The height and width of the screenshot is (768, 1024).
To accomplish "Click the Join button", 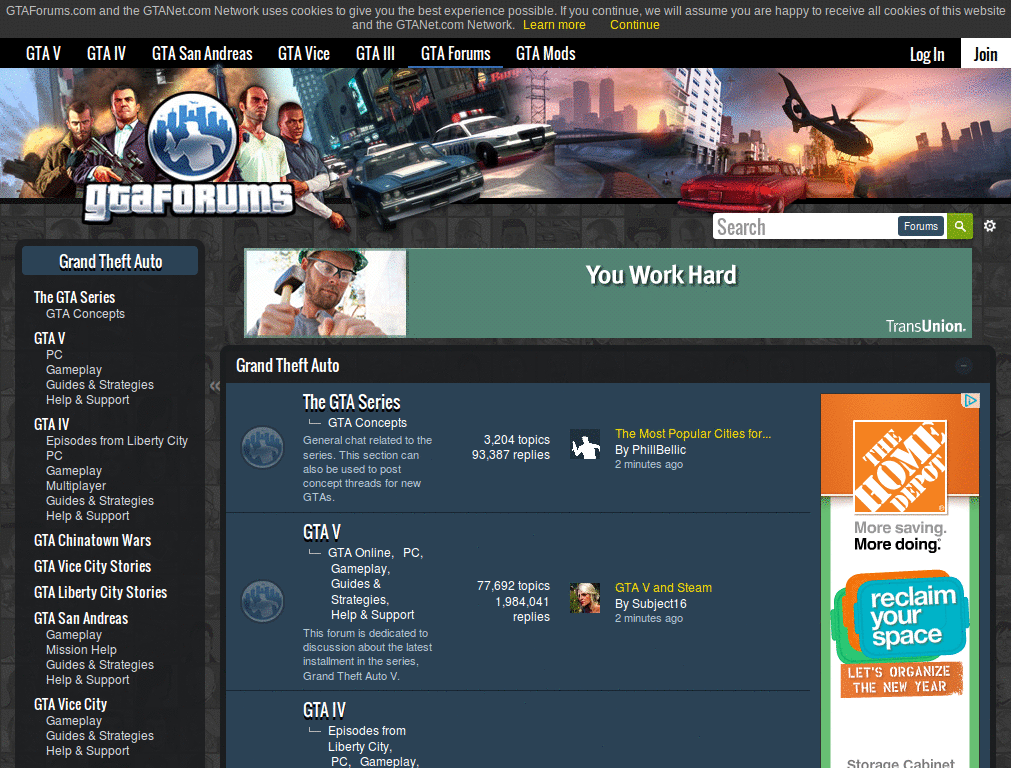I will 985,54.
